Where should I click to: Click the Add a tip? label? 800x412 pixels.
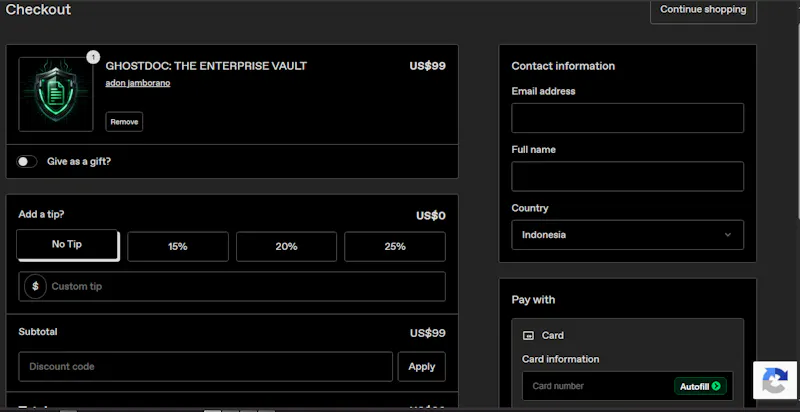(x=41, y=214)
